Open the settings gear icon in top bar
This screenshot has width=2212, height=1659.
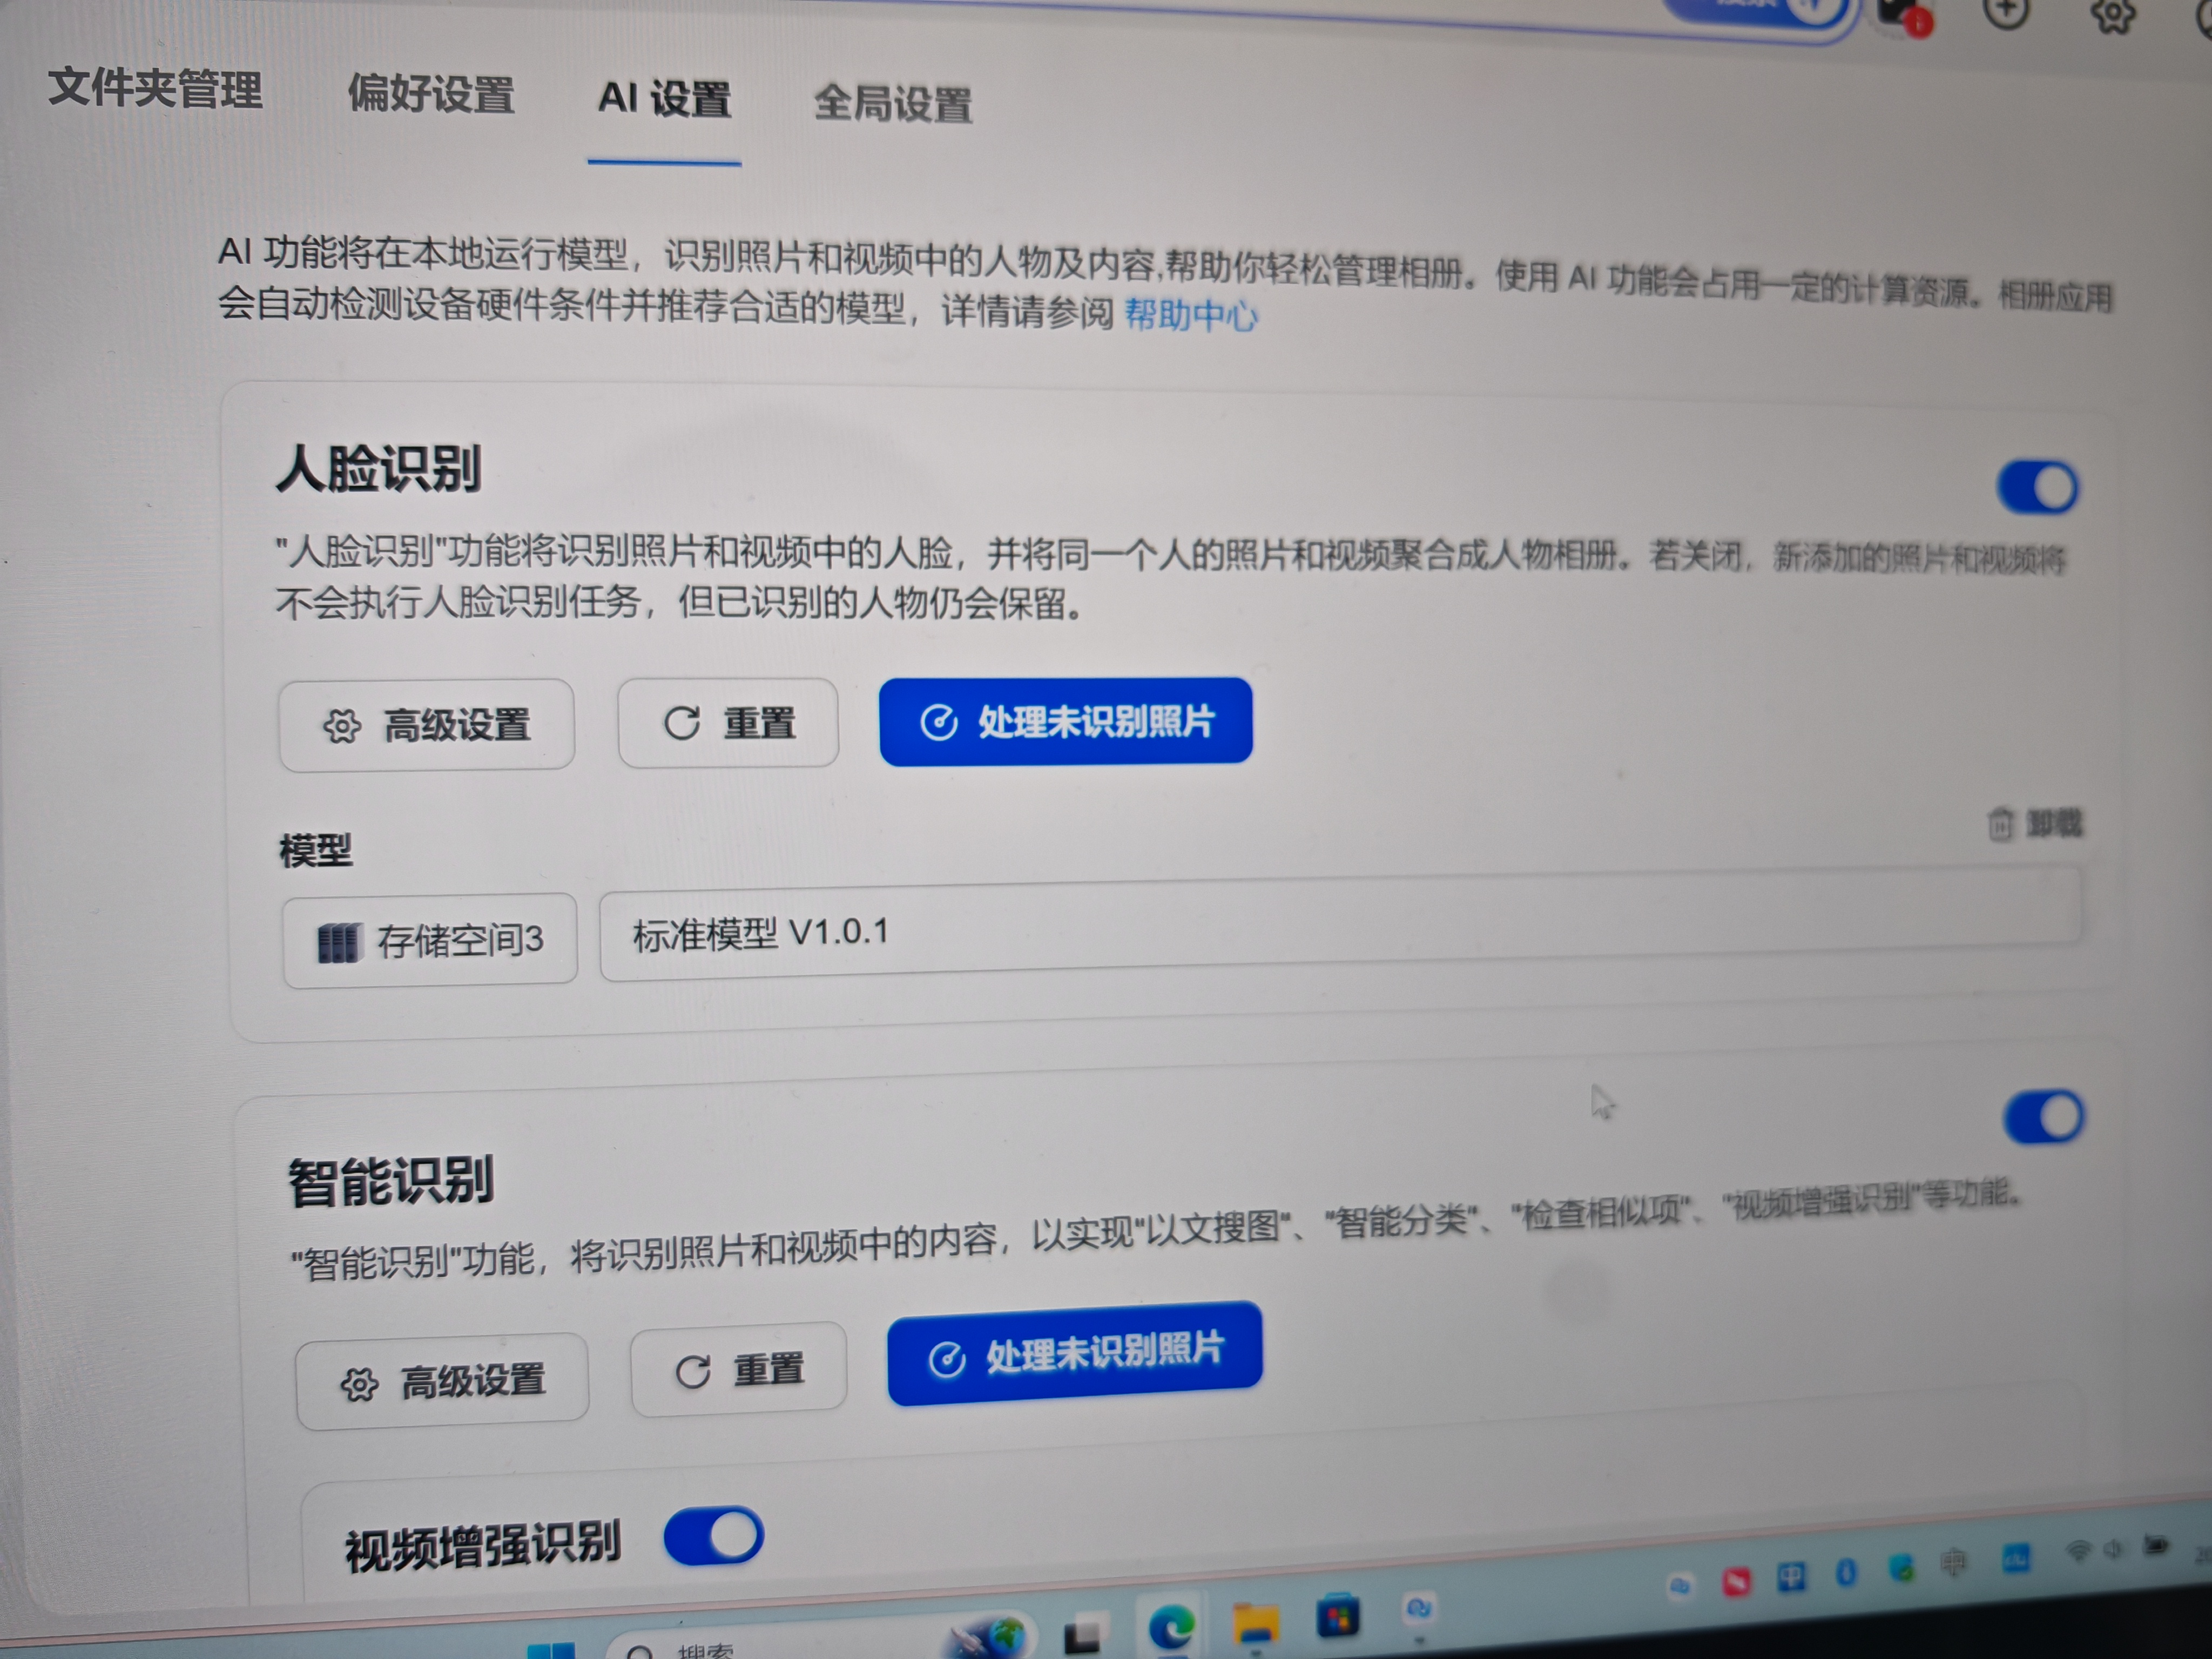tap(2112, 14)
